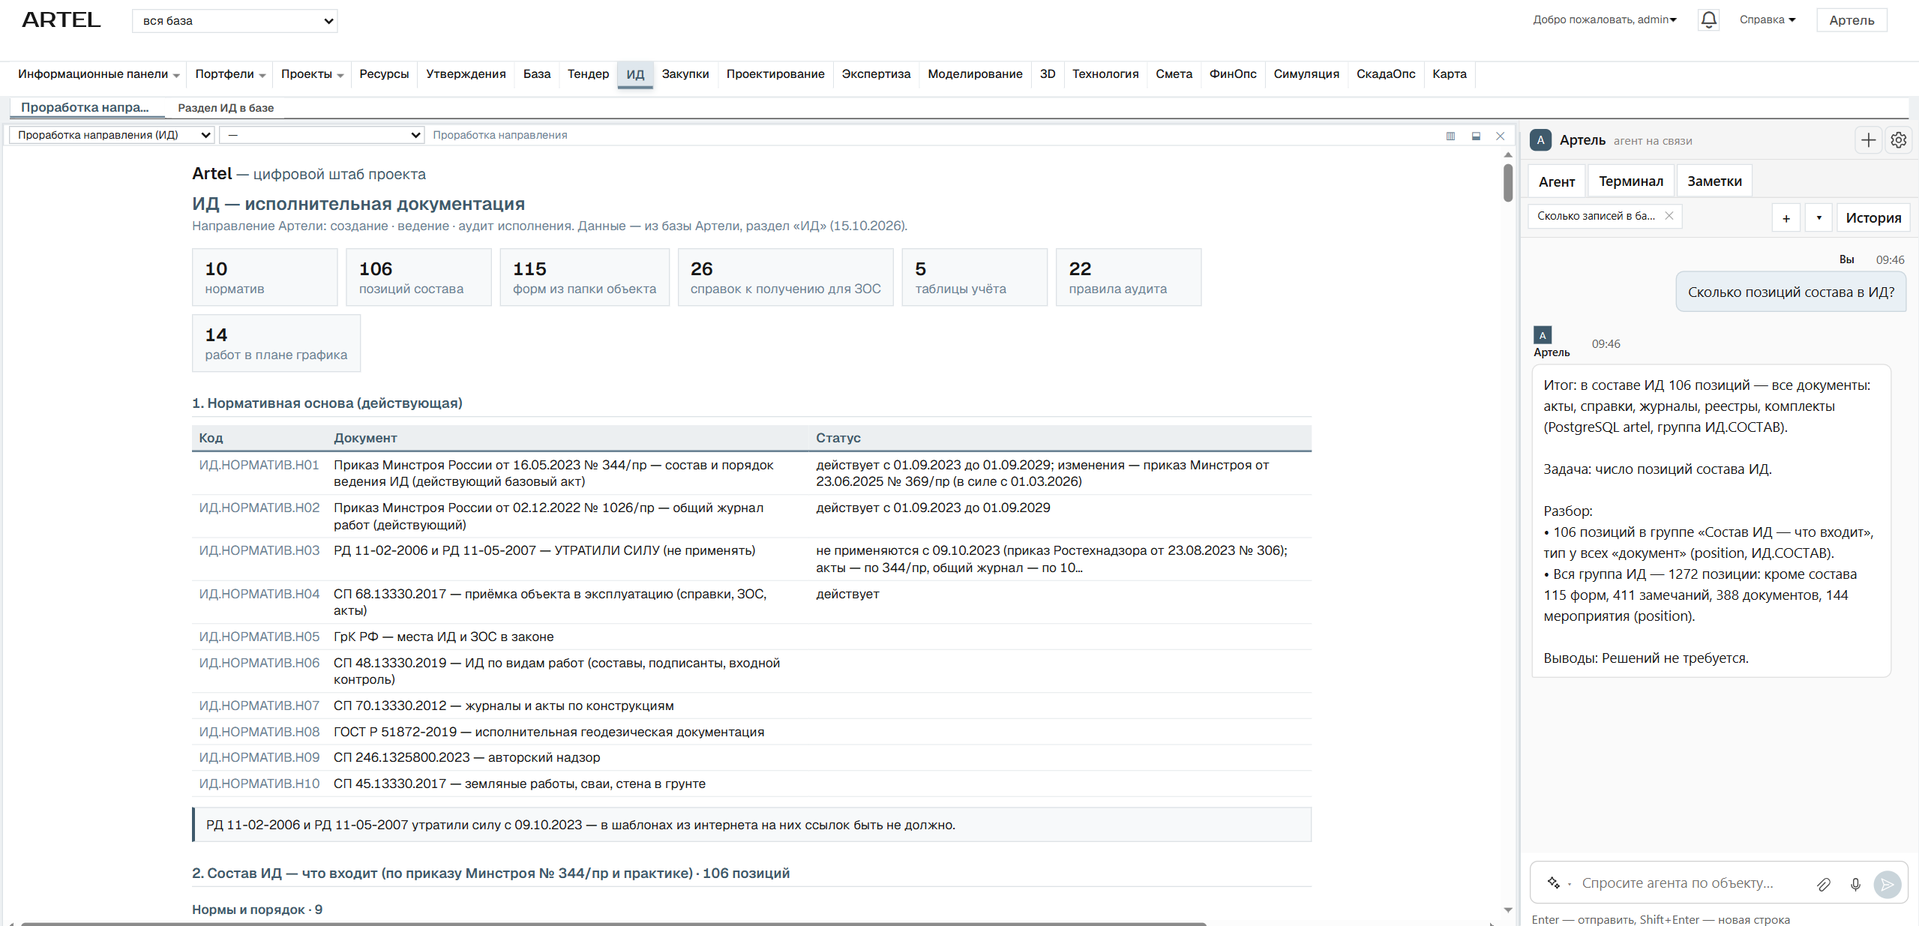
Task: Open agent panel settings gear
Action: [1898, 140]
